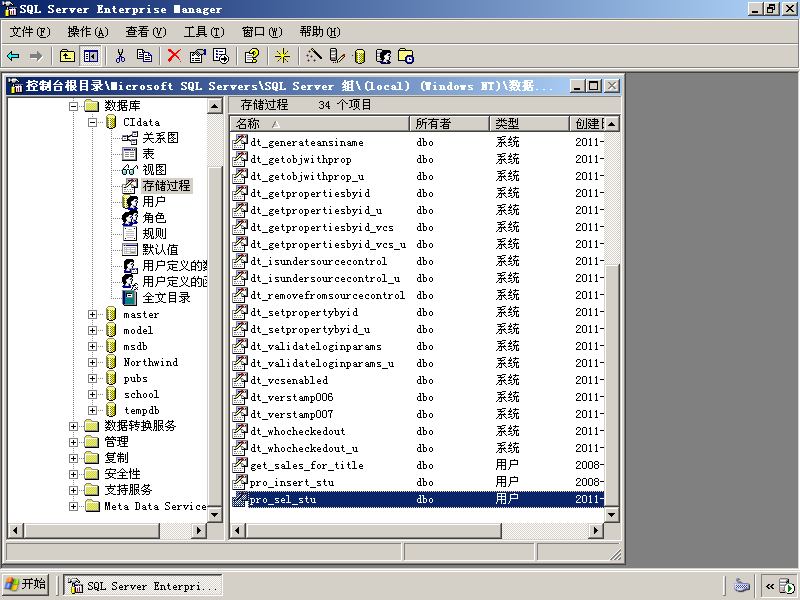This screenshot has width=800, height=600.
Task: Click the Forward arrow toolbar button
Action: (x=36, y=56)
